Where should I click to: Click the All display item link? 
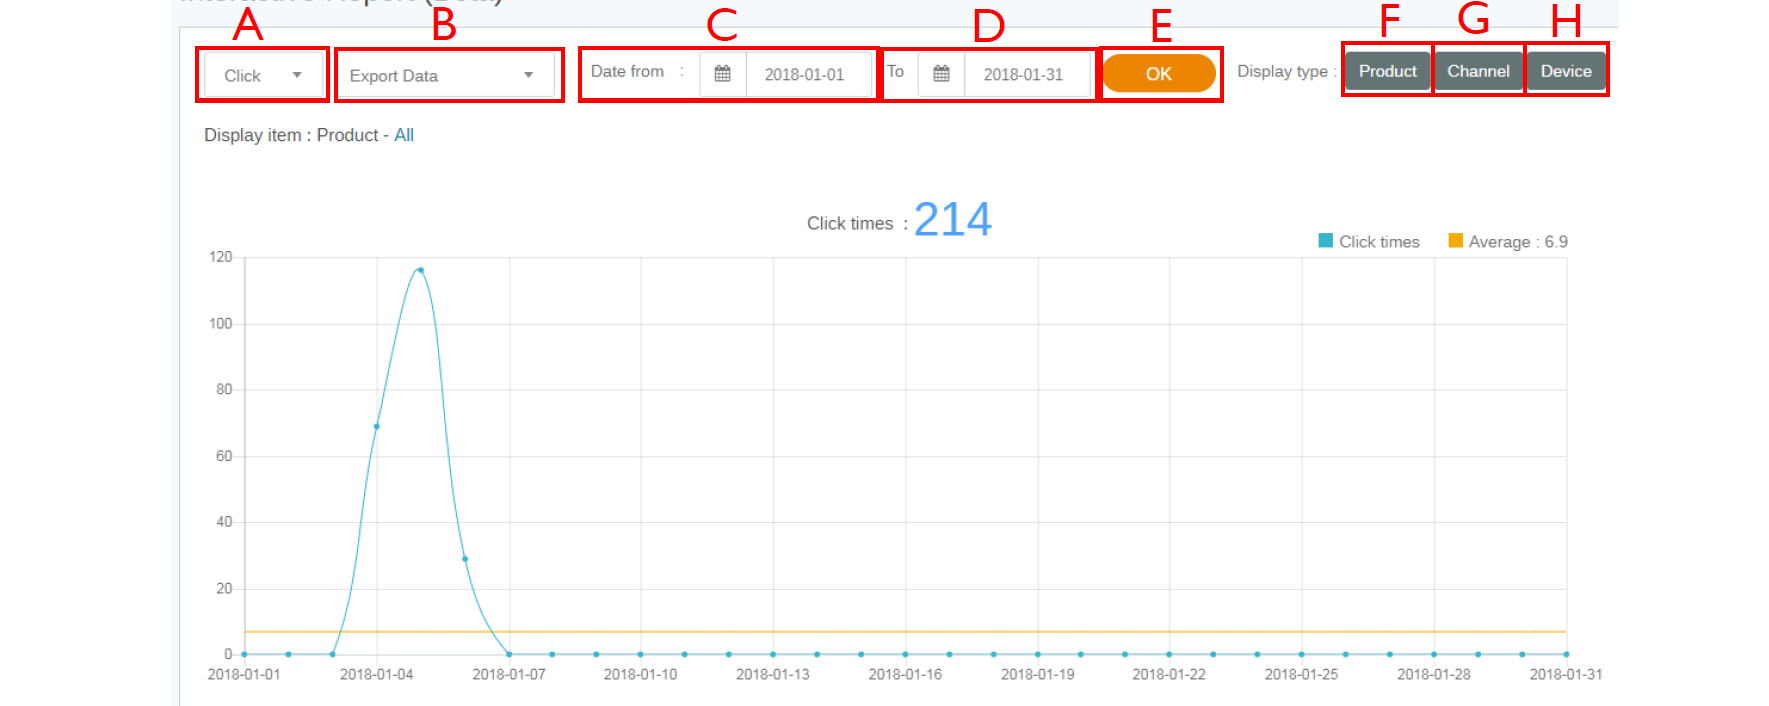coord(404,135)
